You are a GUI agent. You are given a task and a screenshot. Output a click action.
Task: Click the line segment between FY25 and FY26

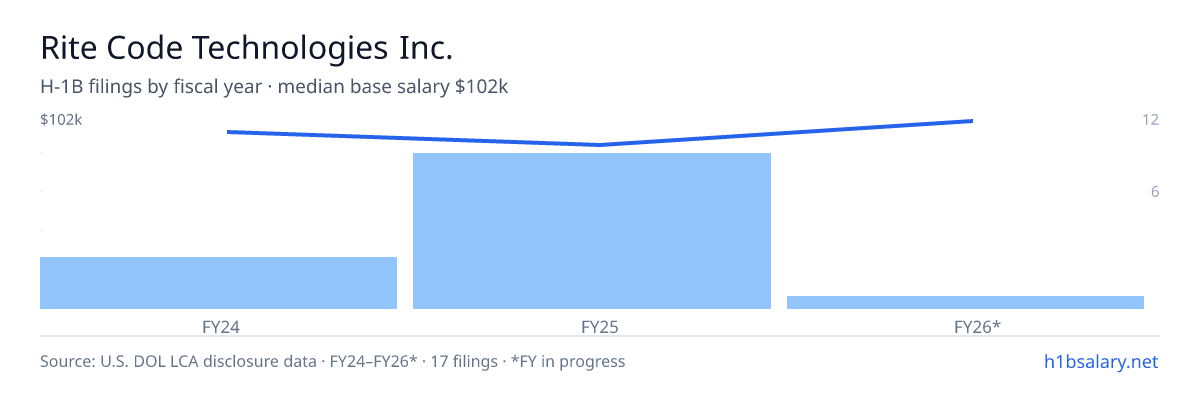click(785, 133)
